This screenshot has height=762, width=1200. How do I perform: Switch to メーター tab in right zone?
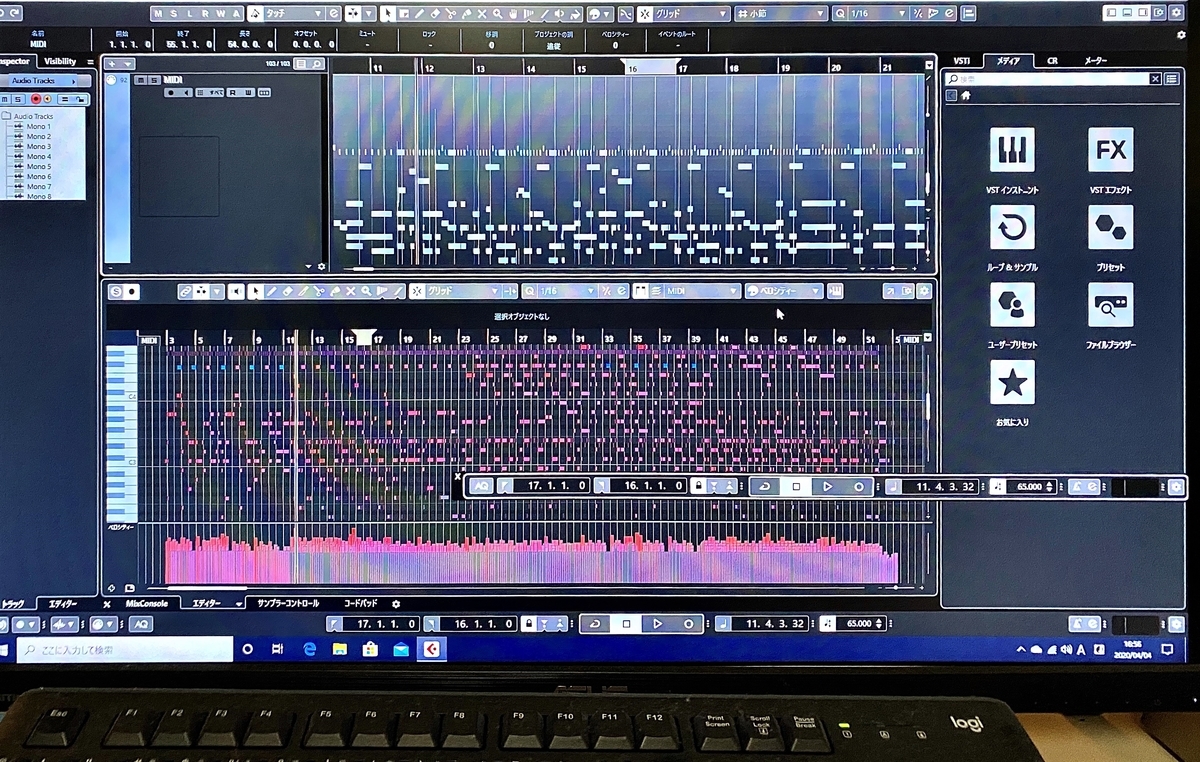pos(1097,61)
